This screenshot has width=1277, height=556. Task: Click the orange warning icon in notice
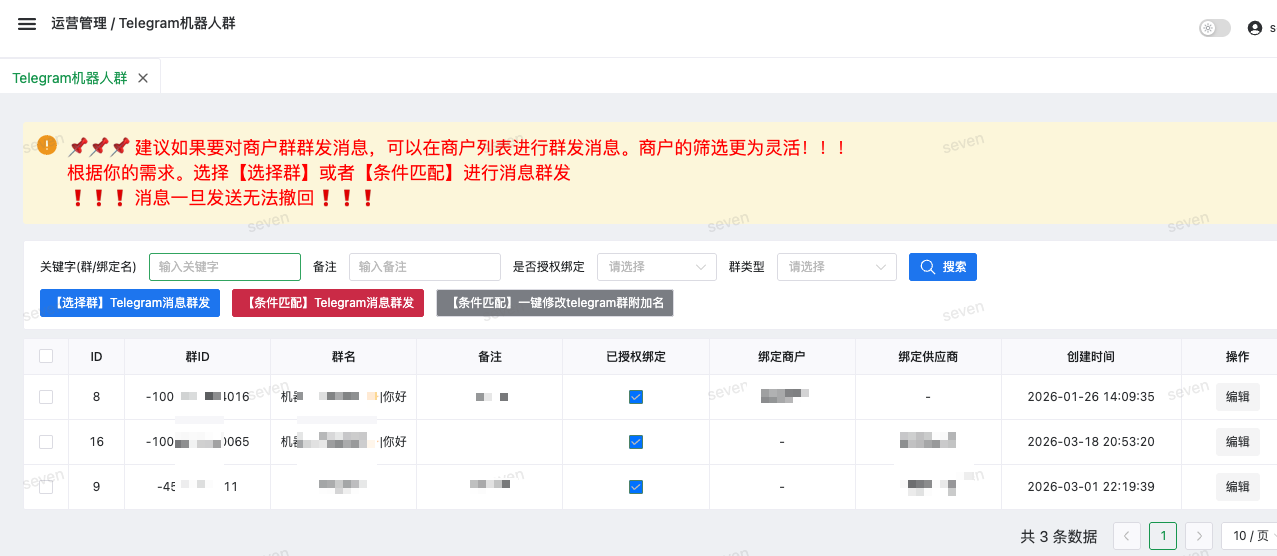47,145
